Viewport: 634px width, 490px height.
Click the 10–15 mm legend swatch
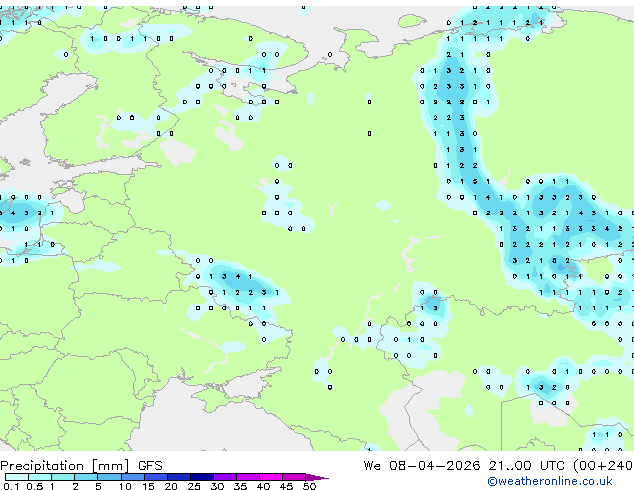[x=132, y=477]
